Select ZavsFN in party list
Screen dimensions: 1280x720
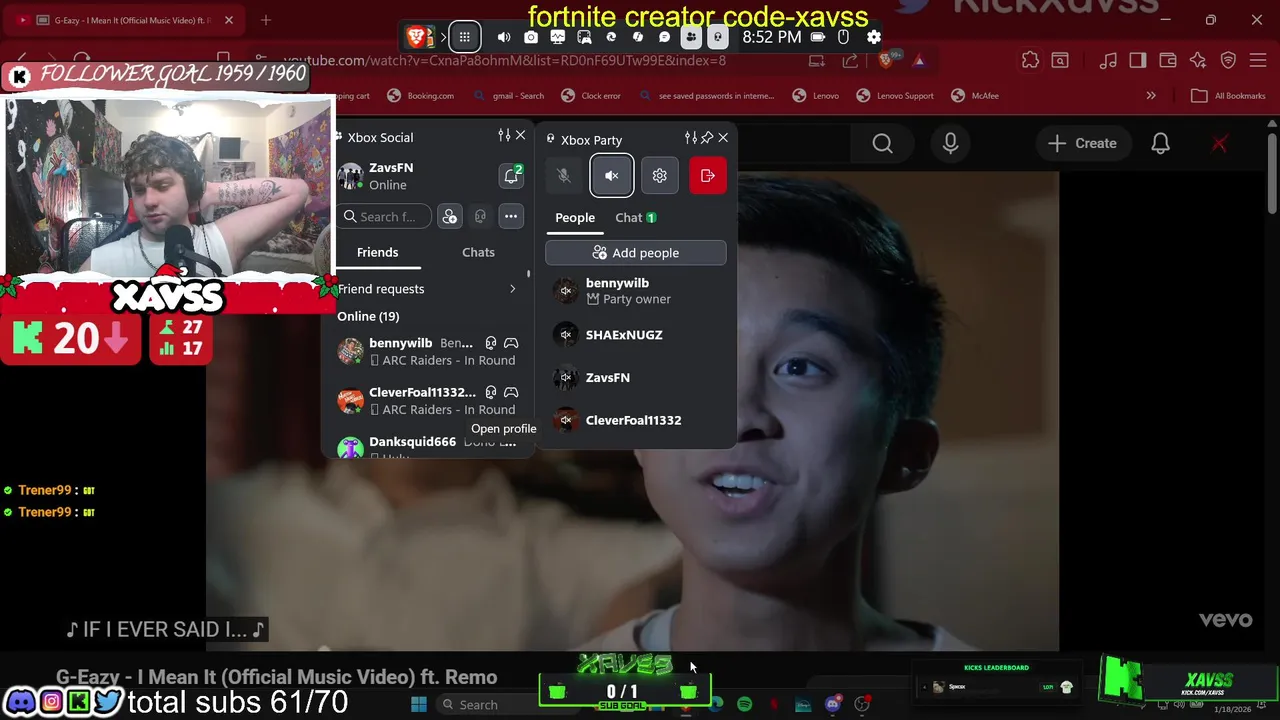click(x=636, y=378)
